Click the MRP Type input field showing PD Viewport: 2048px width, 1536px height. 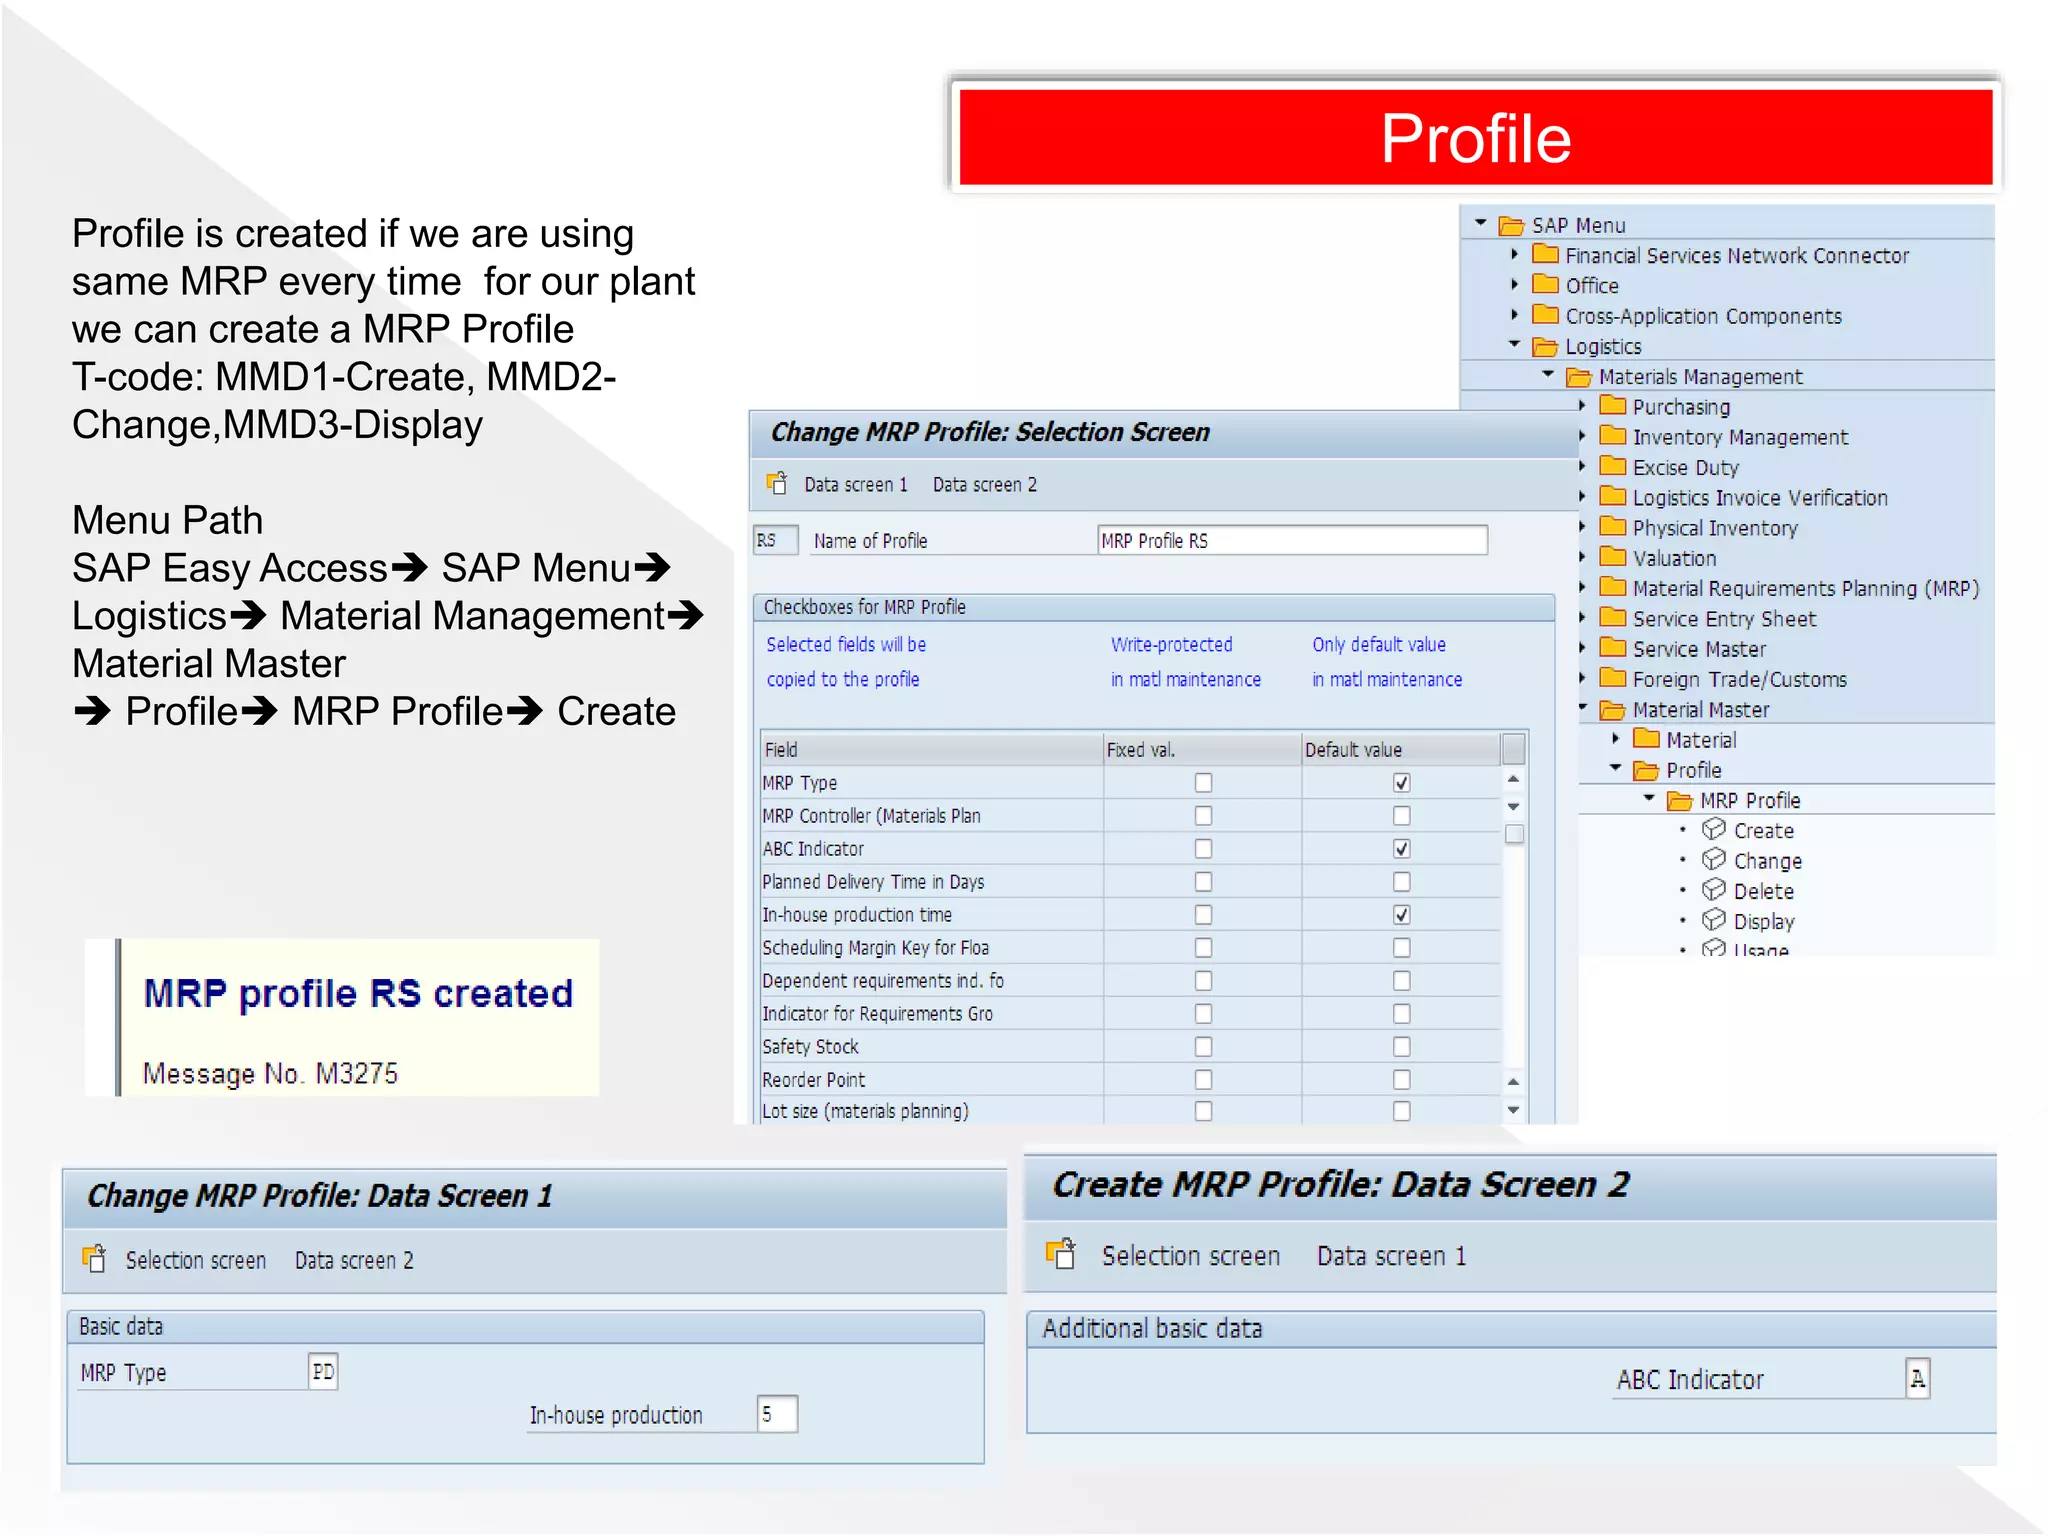coord(323,1371)
